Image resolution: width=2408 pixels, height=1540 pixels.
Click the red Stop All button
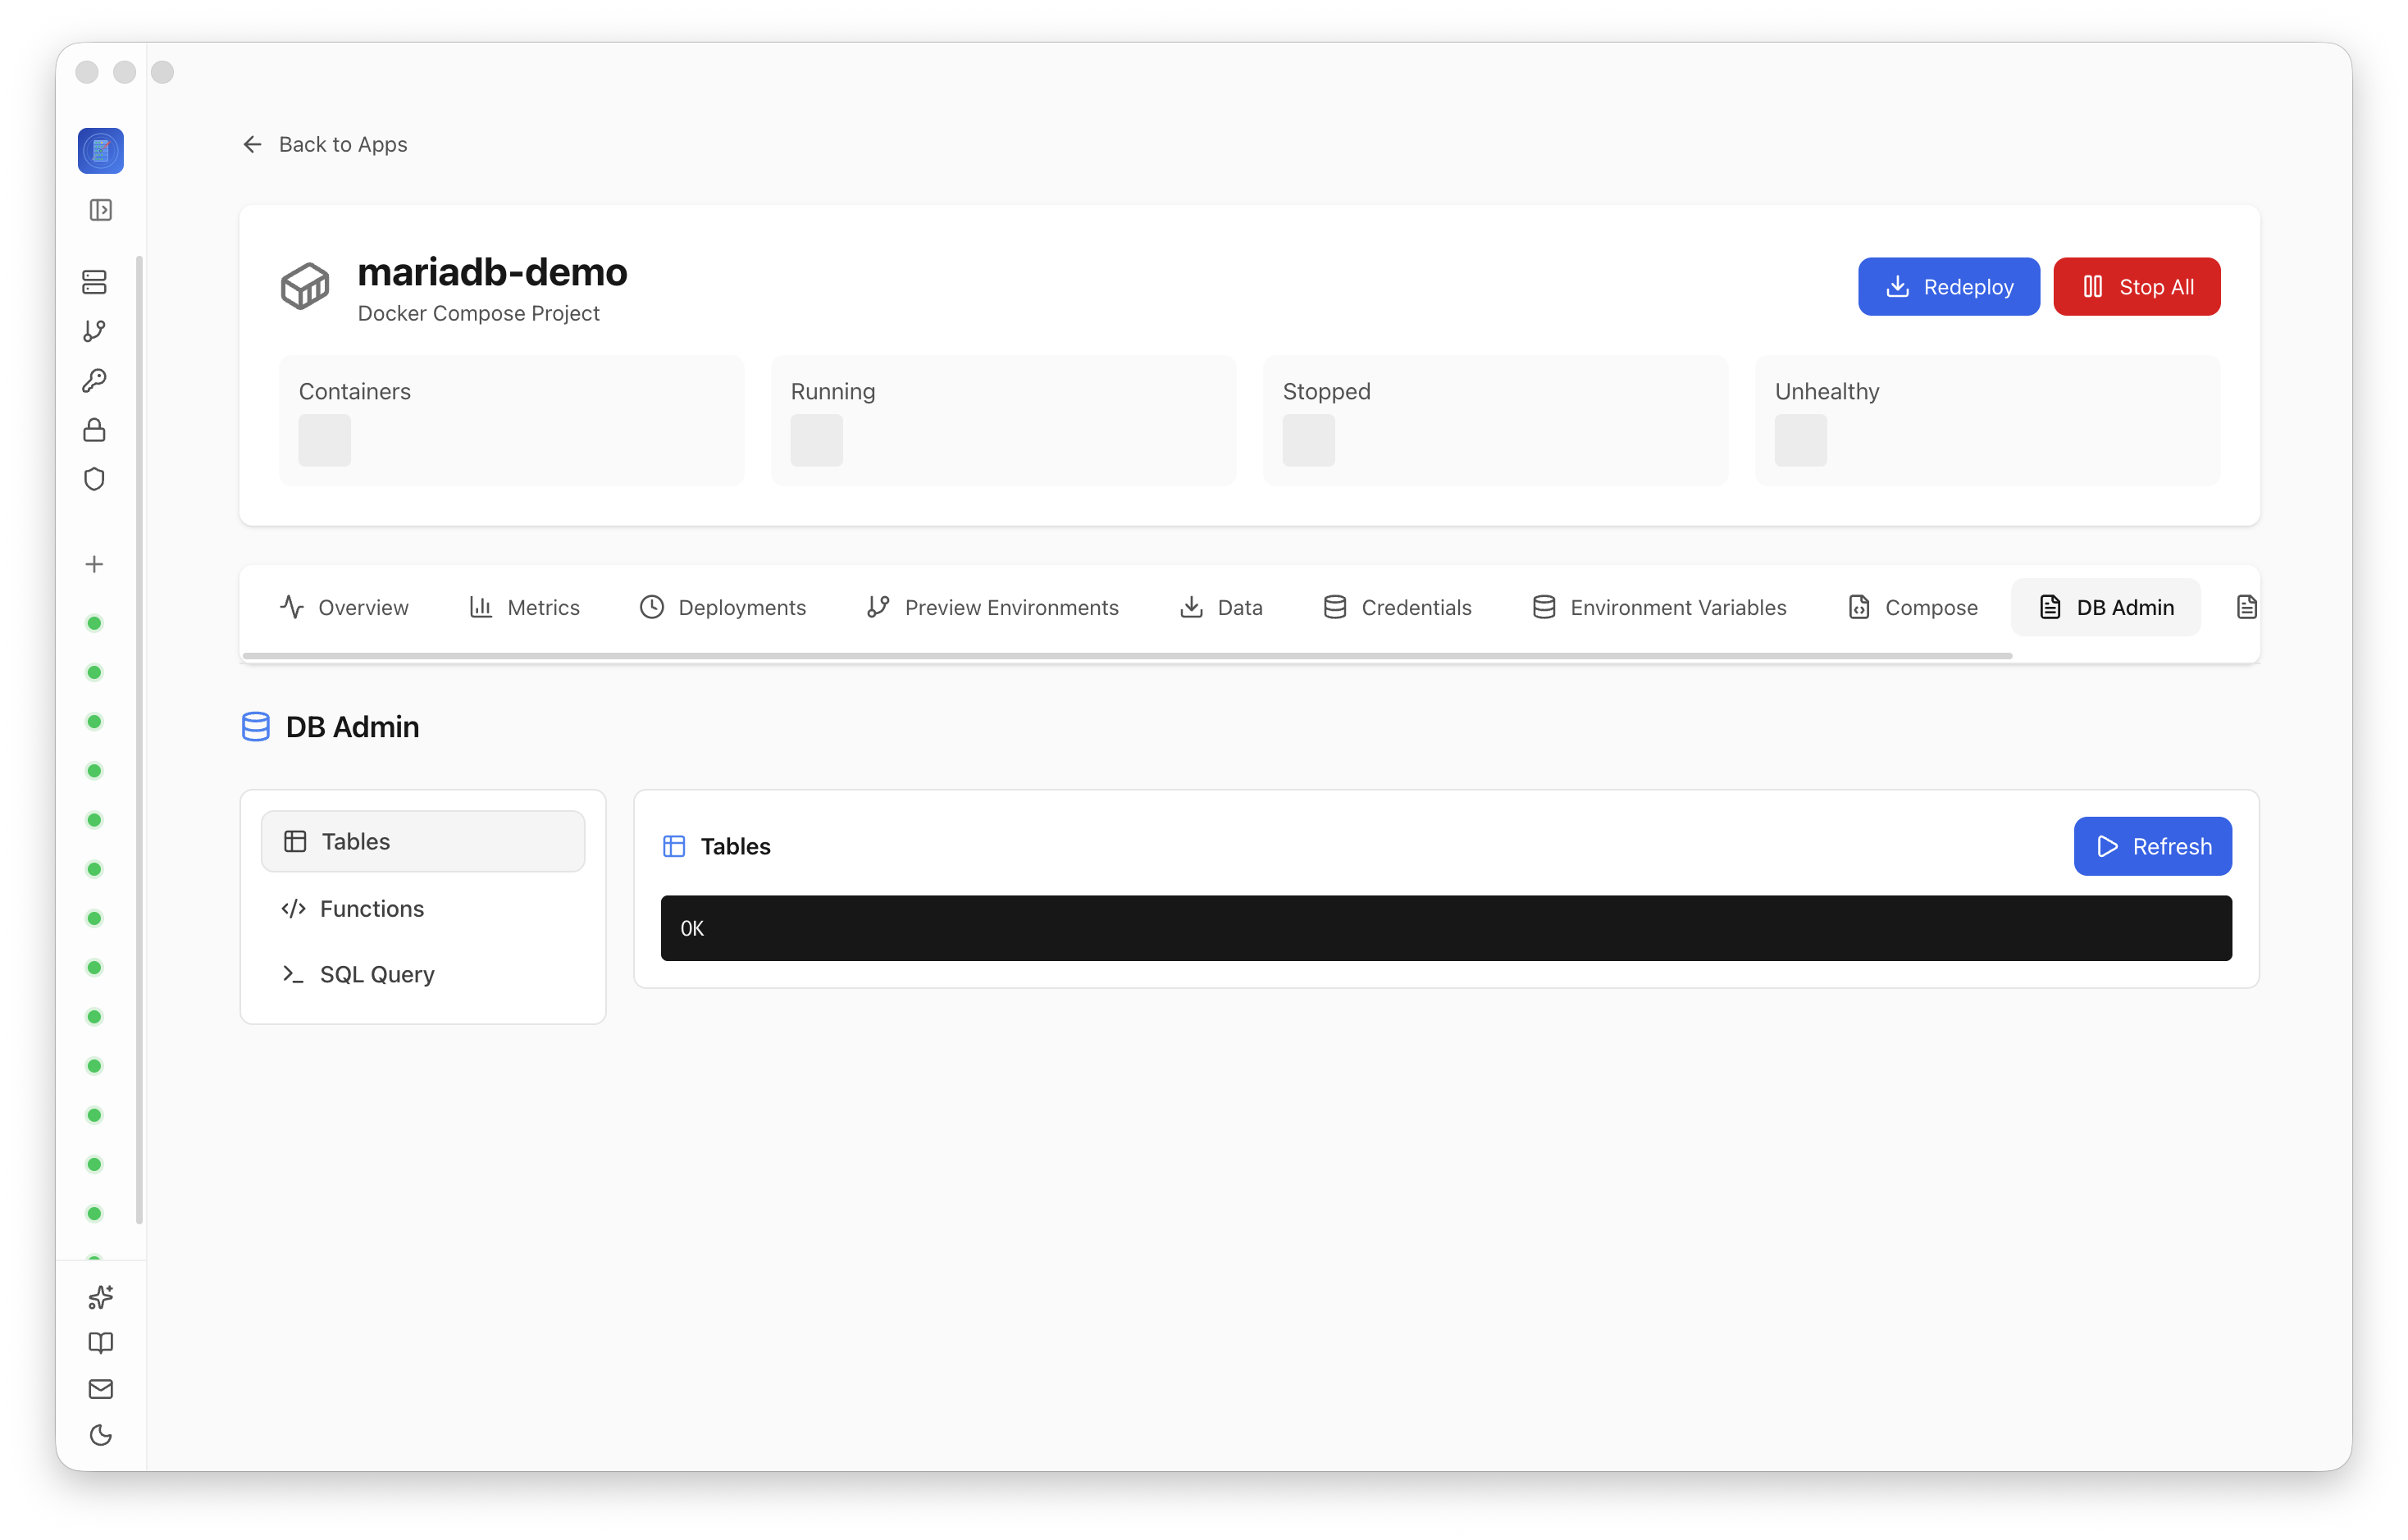(2137, 287)
